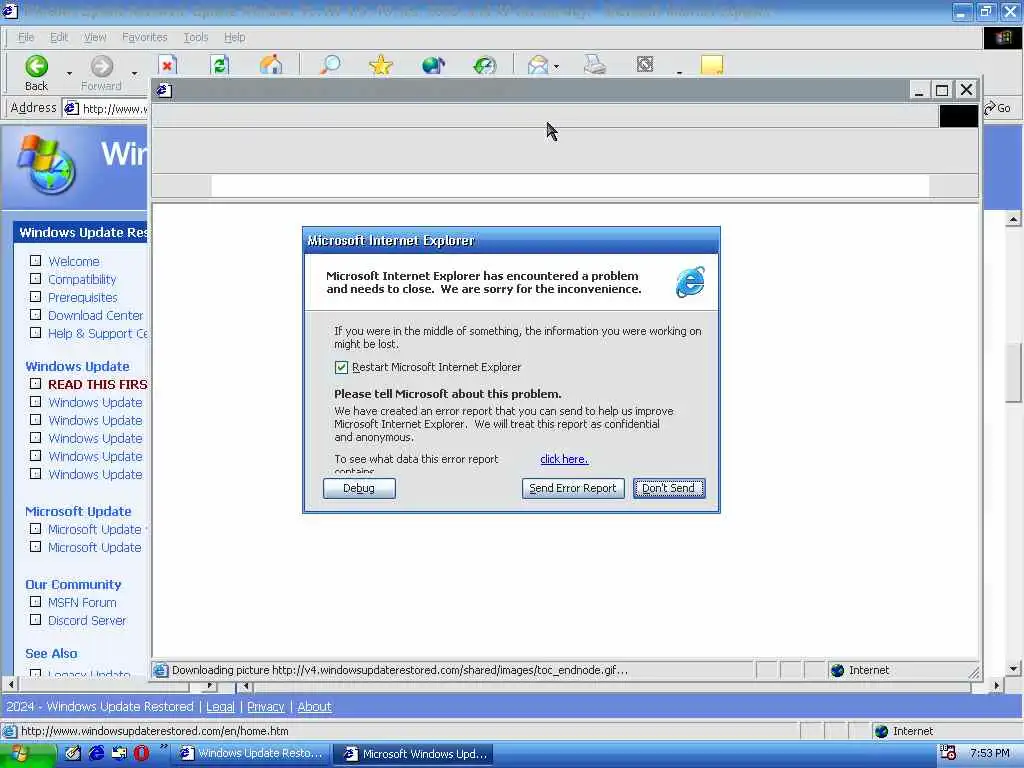
Task: Open the Forward button history dropdown arrow
Action: point(134,72)
